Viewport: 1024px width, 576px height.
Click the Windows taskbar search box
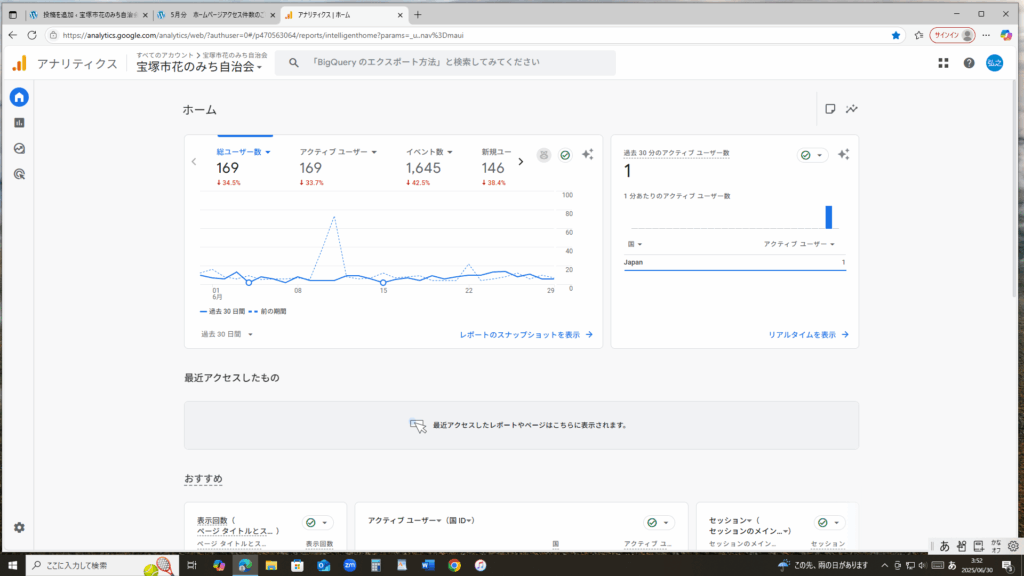pyautogui.click(x=101, y=566)
